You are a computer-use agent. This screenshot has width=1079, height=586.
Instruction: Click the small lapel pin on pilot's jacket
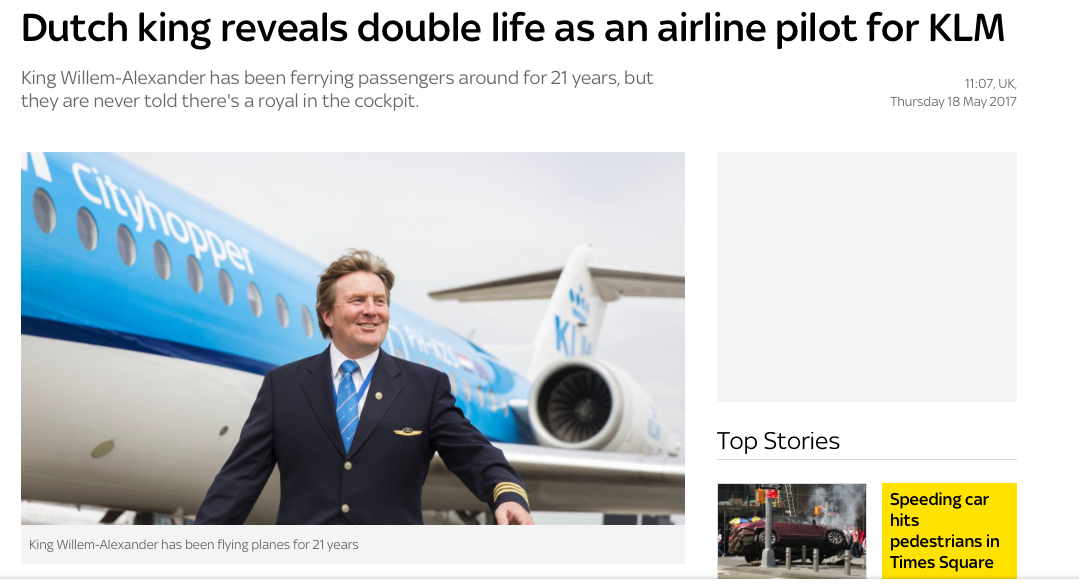point(379,396)
